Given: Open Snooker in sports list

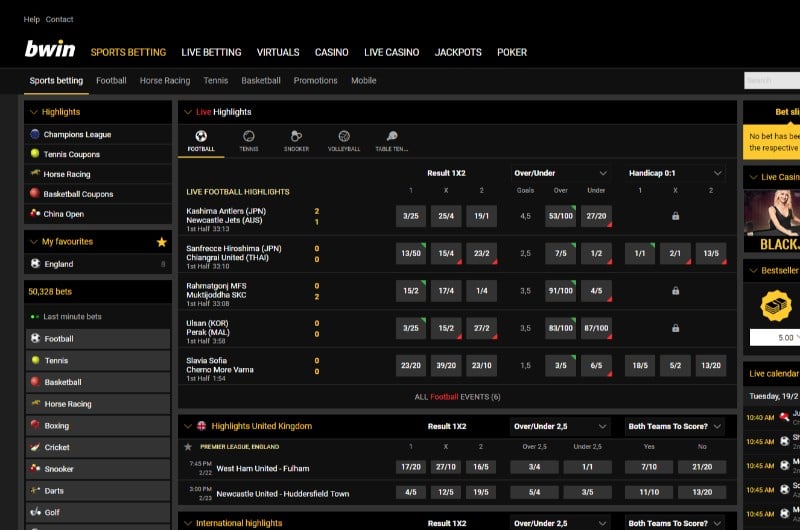Looking at the screenshot, I should point(97,469).
